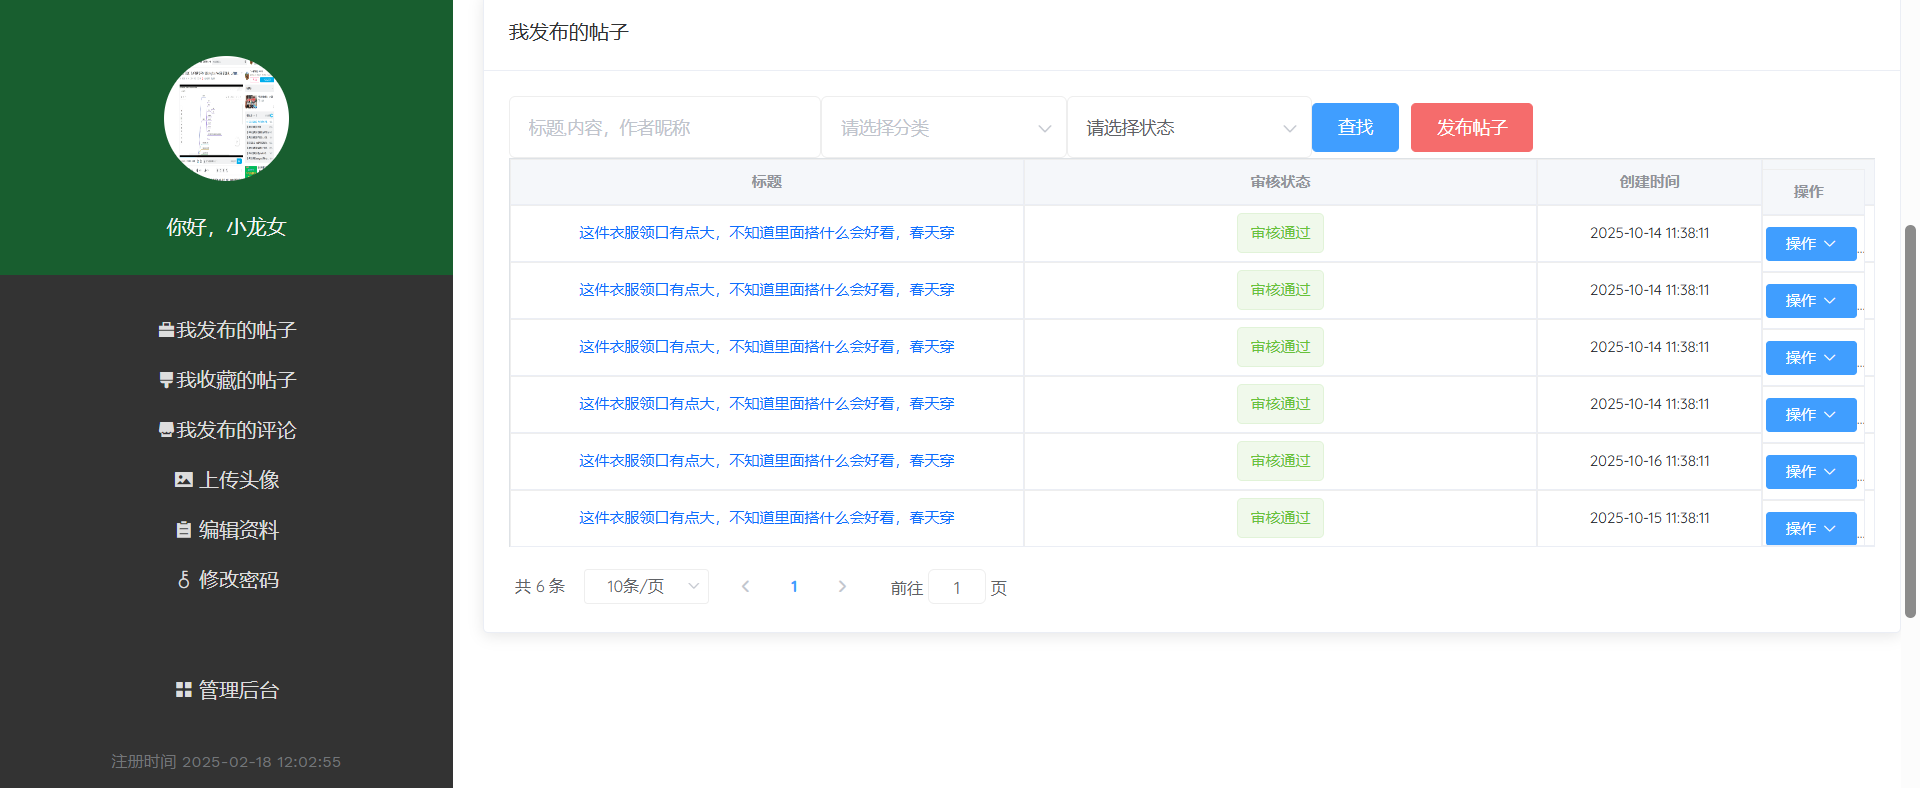Screen dimensions: 1920x788
Task: Click 审核通过 tag in the first row
Action: [1280, 233]
